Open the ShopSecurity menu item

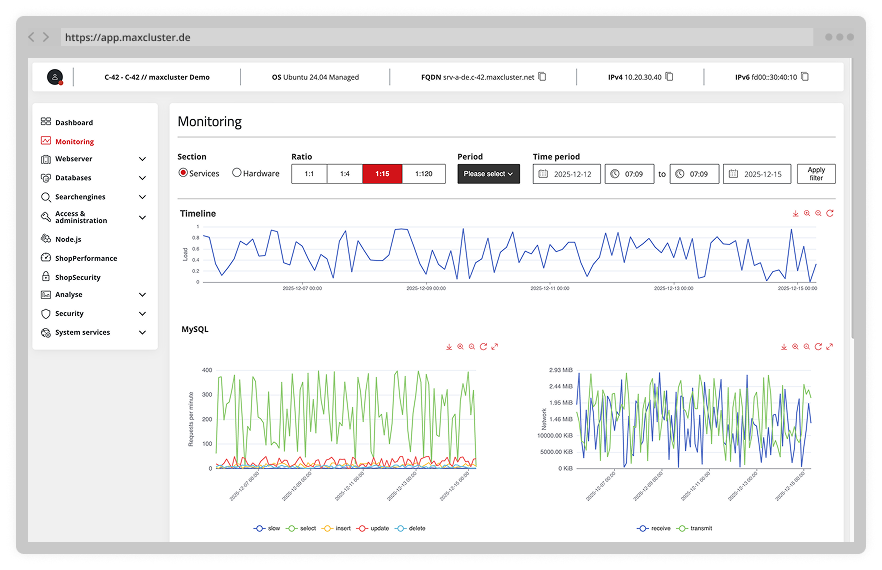coord(78,277)
